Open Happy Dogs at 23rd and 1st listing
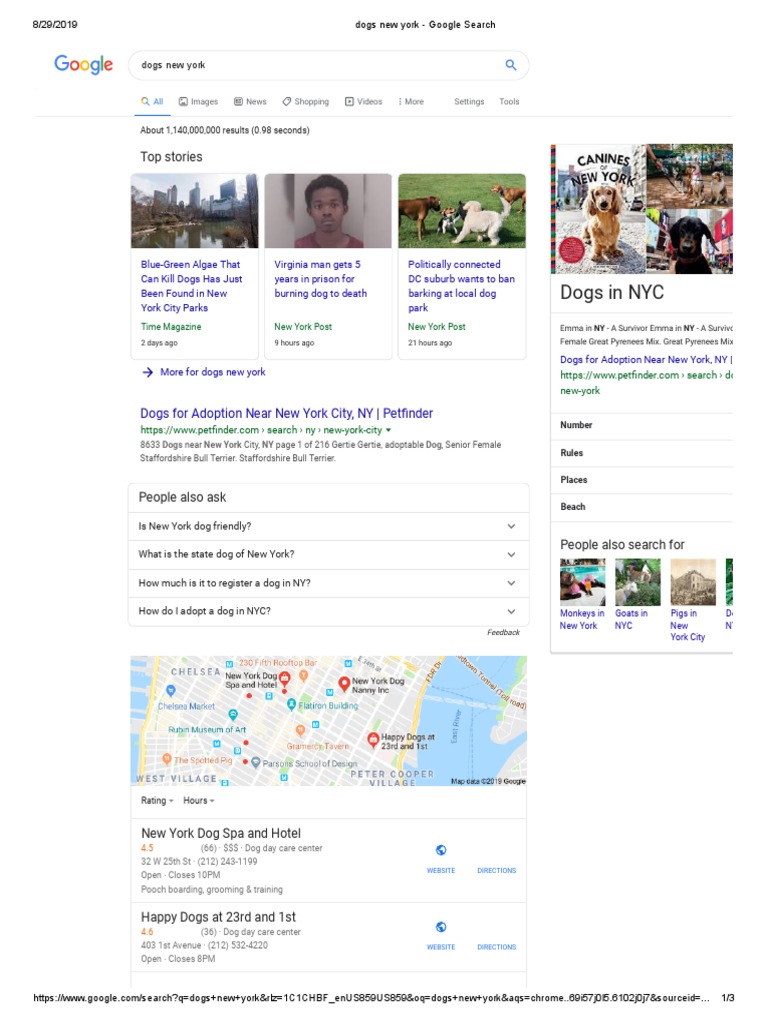The image size is (768, 1024). pyautogui.click(x=218, y=916)
